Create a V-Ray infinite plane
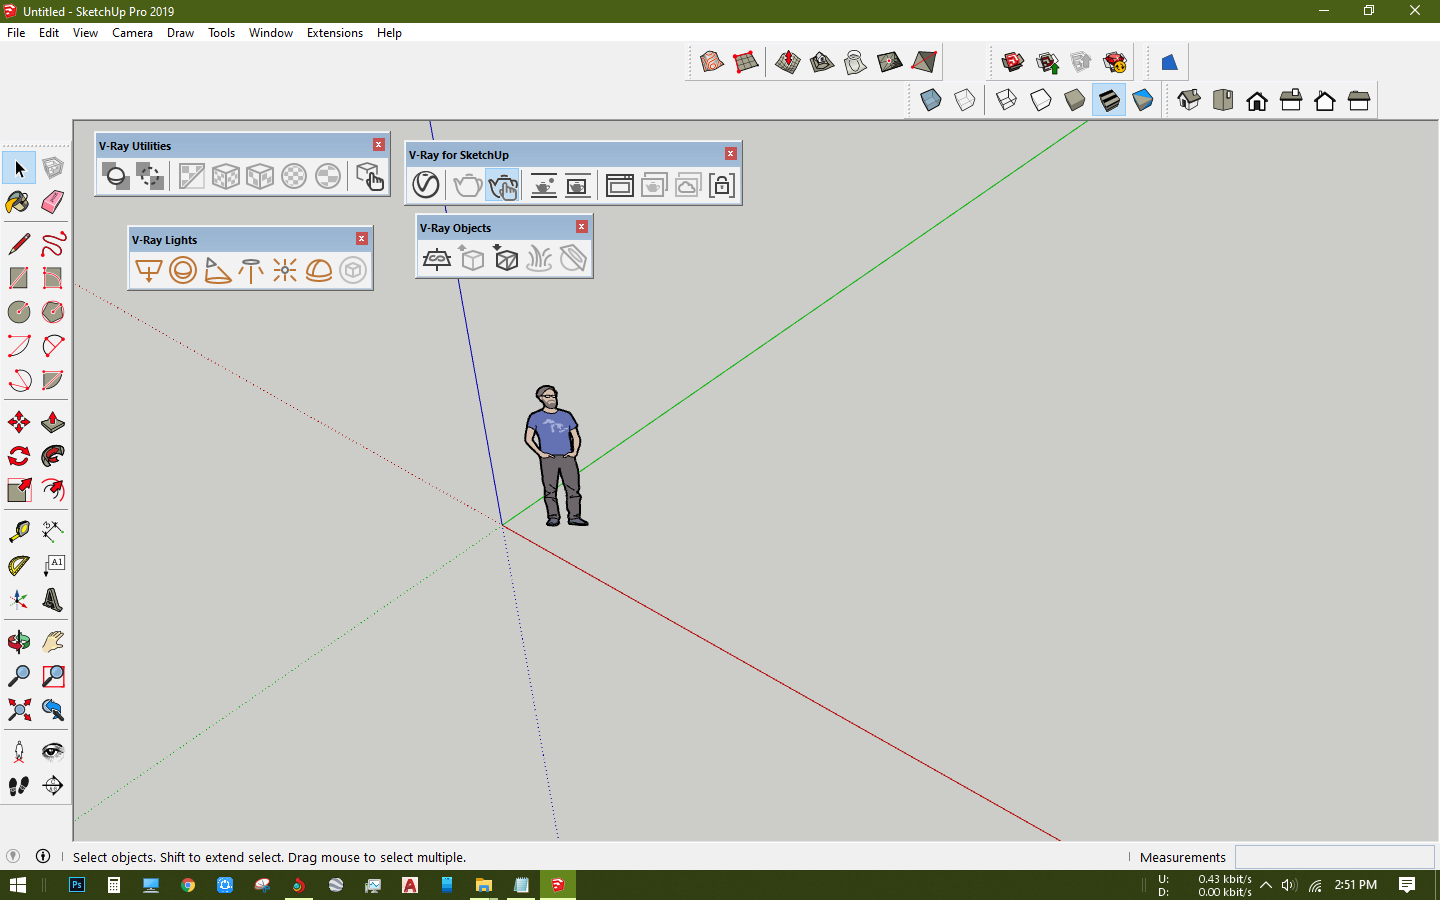Viewport: 1440px width, 900px height. point(437,259)
